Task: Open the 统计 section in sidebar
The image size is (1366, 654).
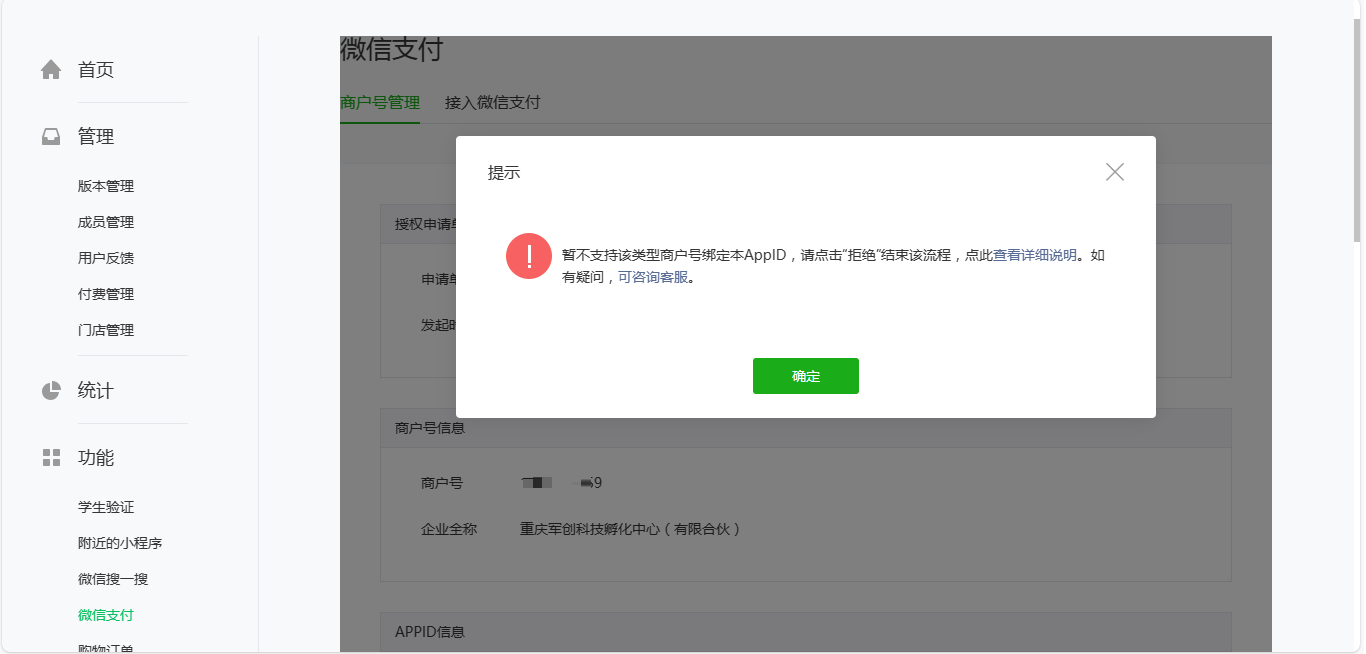Action: tap(96, 391)
